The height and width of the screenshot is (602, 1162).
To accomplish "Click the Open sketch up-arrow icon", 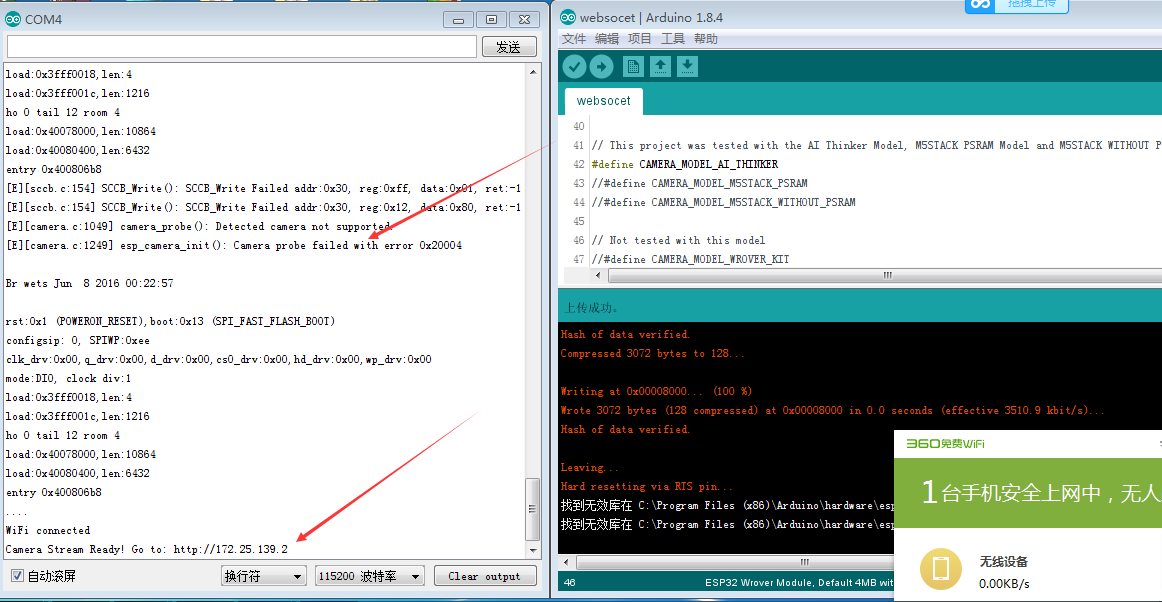I will [x=660, y=67].
